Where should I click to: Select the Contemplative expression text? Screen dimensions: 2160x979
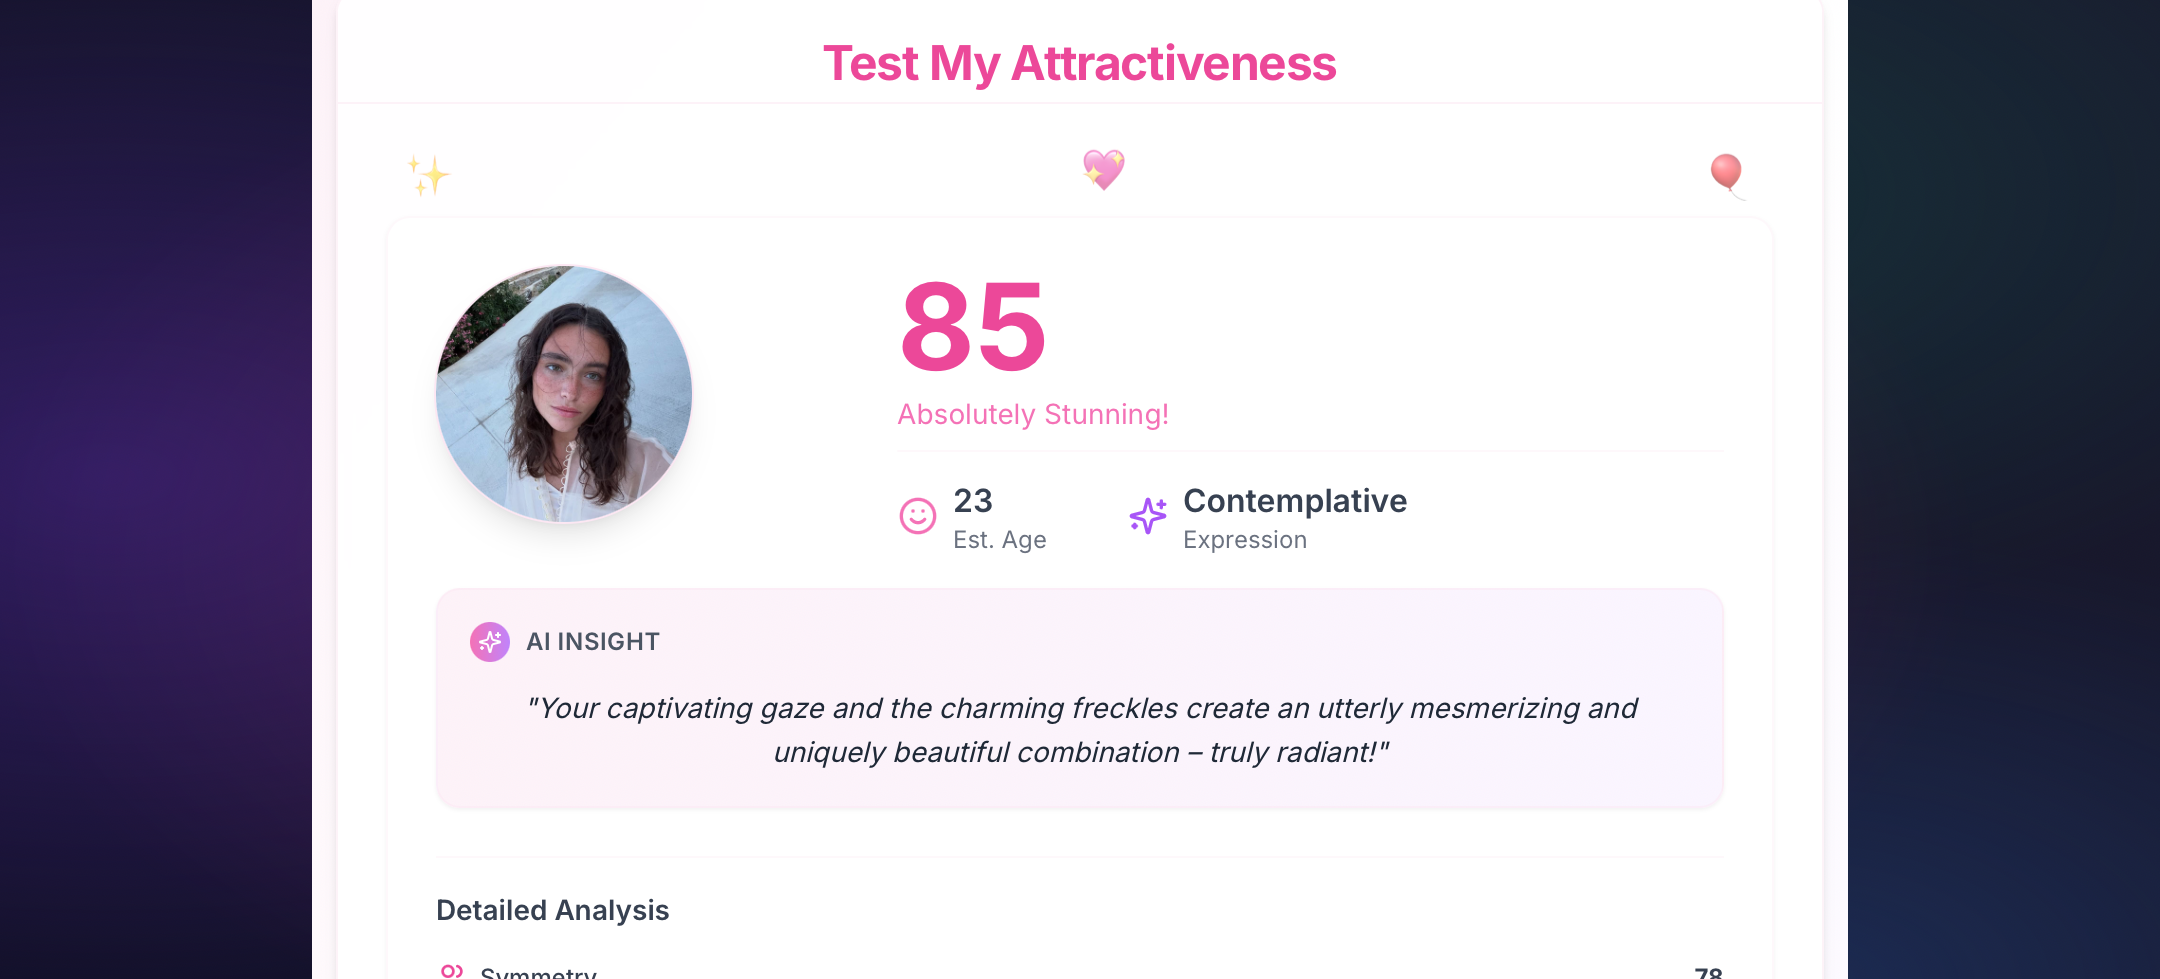pos(1295,500)
